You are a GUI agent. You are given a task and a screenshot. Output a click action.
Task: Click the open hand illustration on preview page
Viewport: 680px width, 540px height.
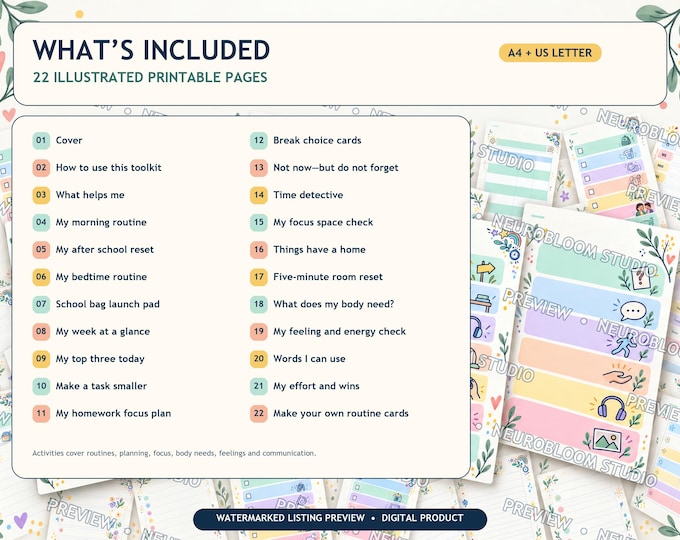617,376
